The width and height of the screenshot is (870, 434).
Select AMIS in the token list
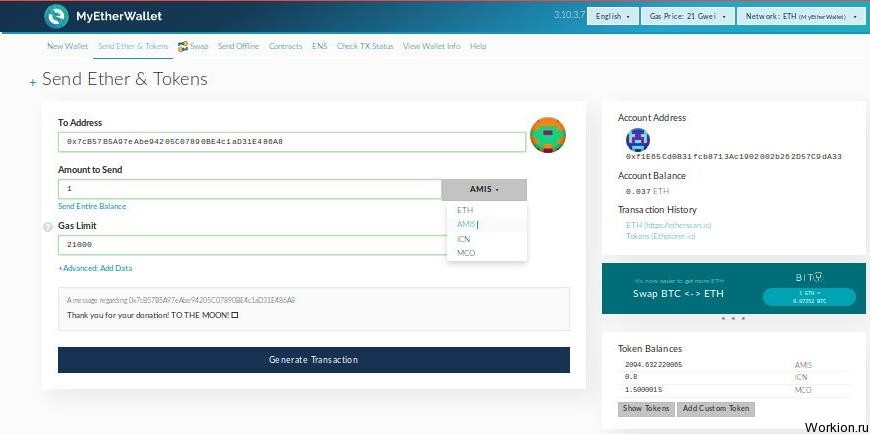(x=466, y=224)
